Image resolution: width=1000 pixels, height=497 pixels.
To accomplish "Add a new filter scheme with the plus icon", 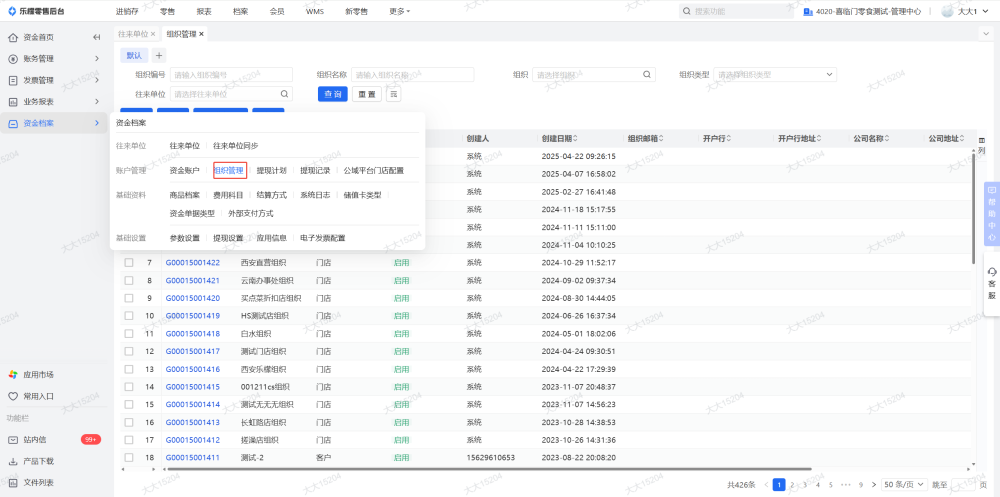I will (x=158, y=55).
